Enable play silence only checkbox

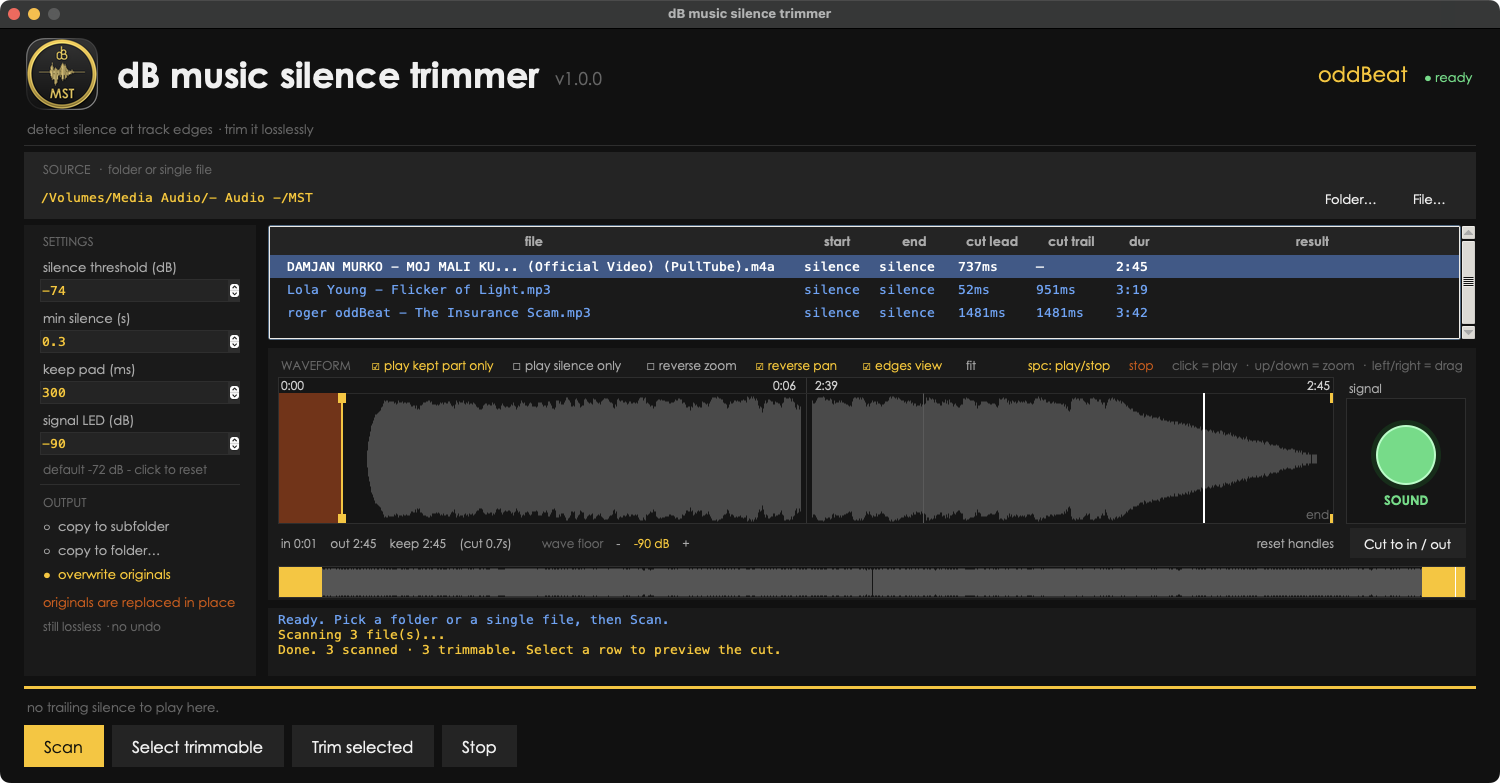click(517, 366)
